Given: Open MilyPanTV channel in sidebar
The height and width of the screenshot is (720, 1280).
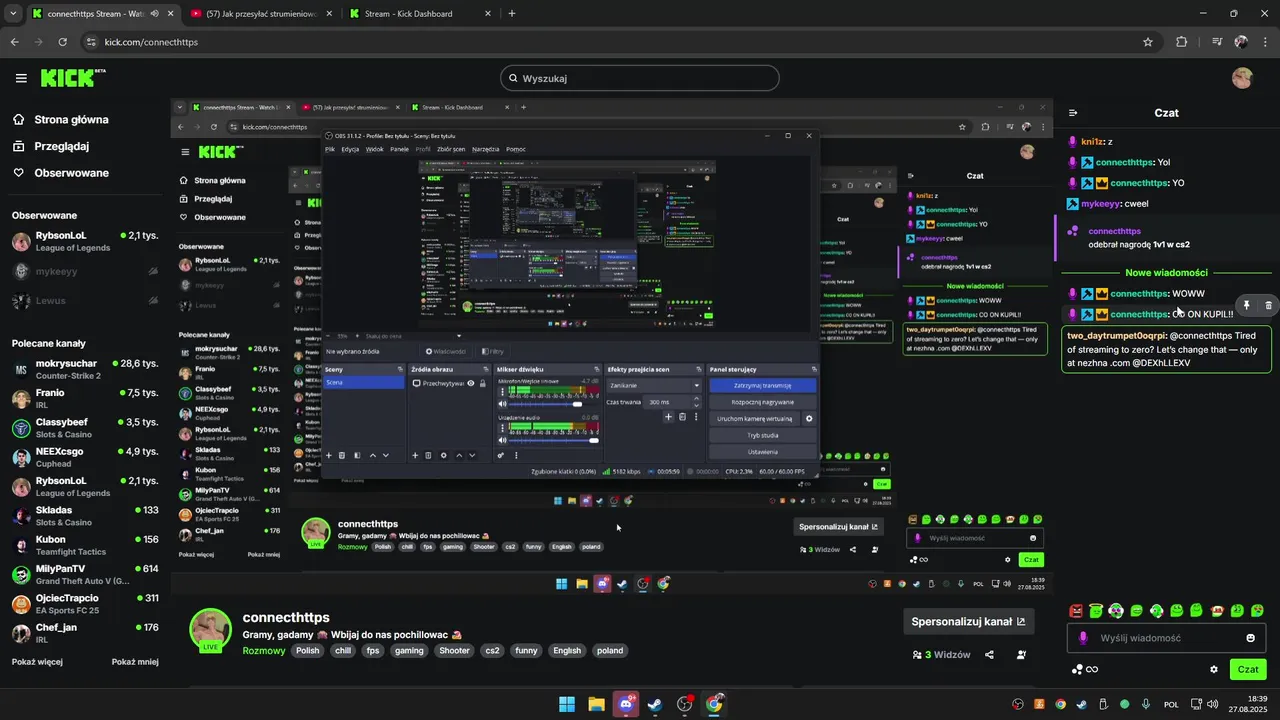Looking at the screenshot, I should tap(85, 574).
